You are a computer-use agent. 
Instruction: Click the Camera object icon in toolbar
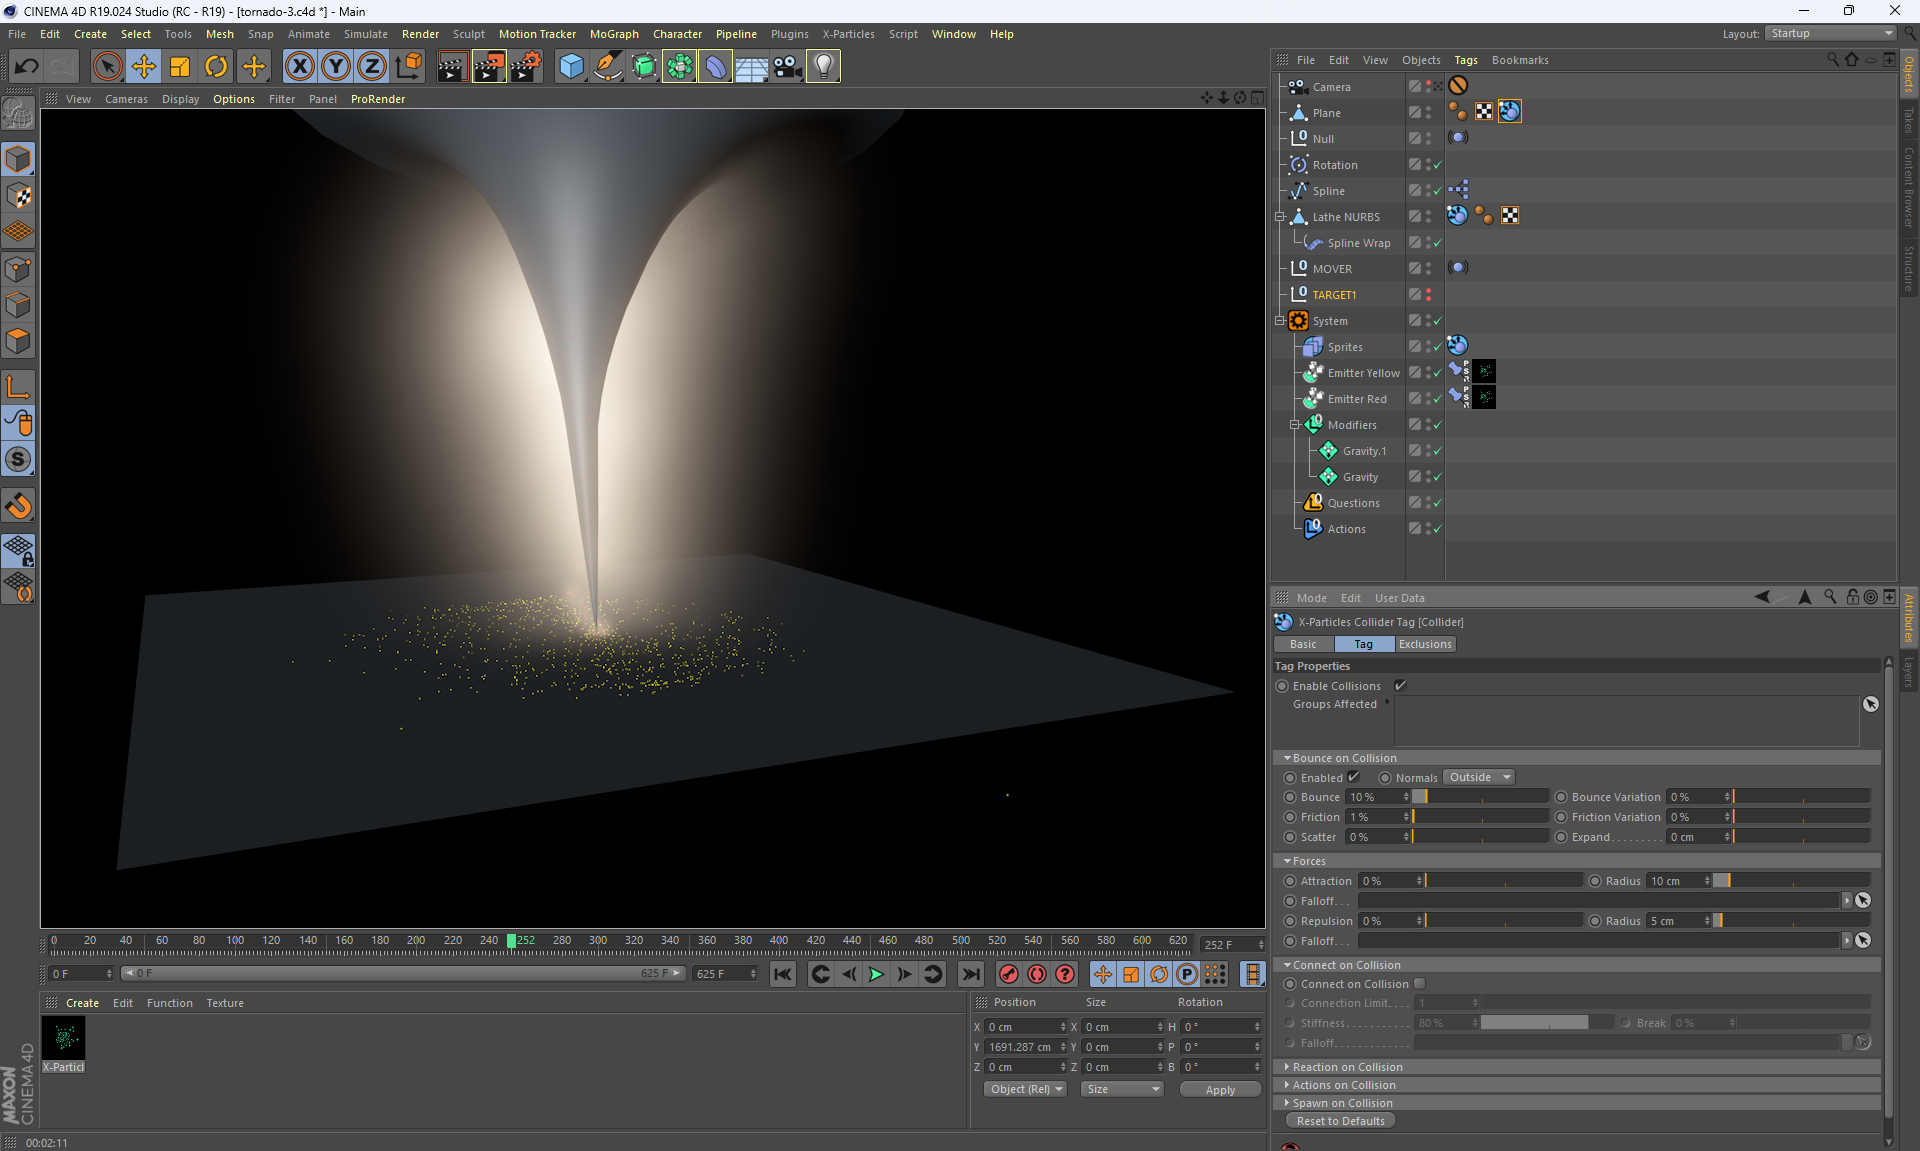[787, 67]
